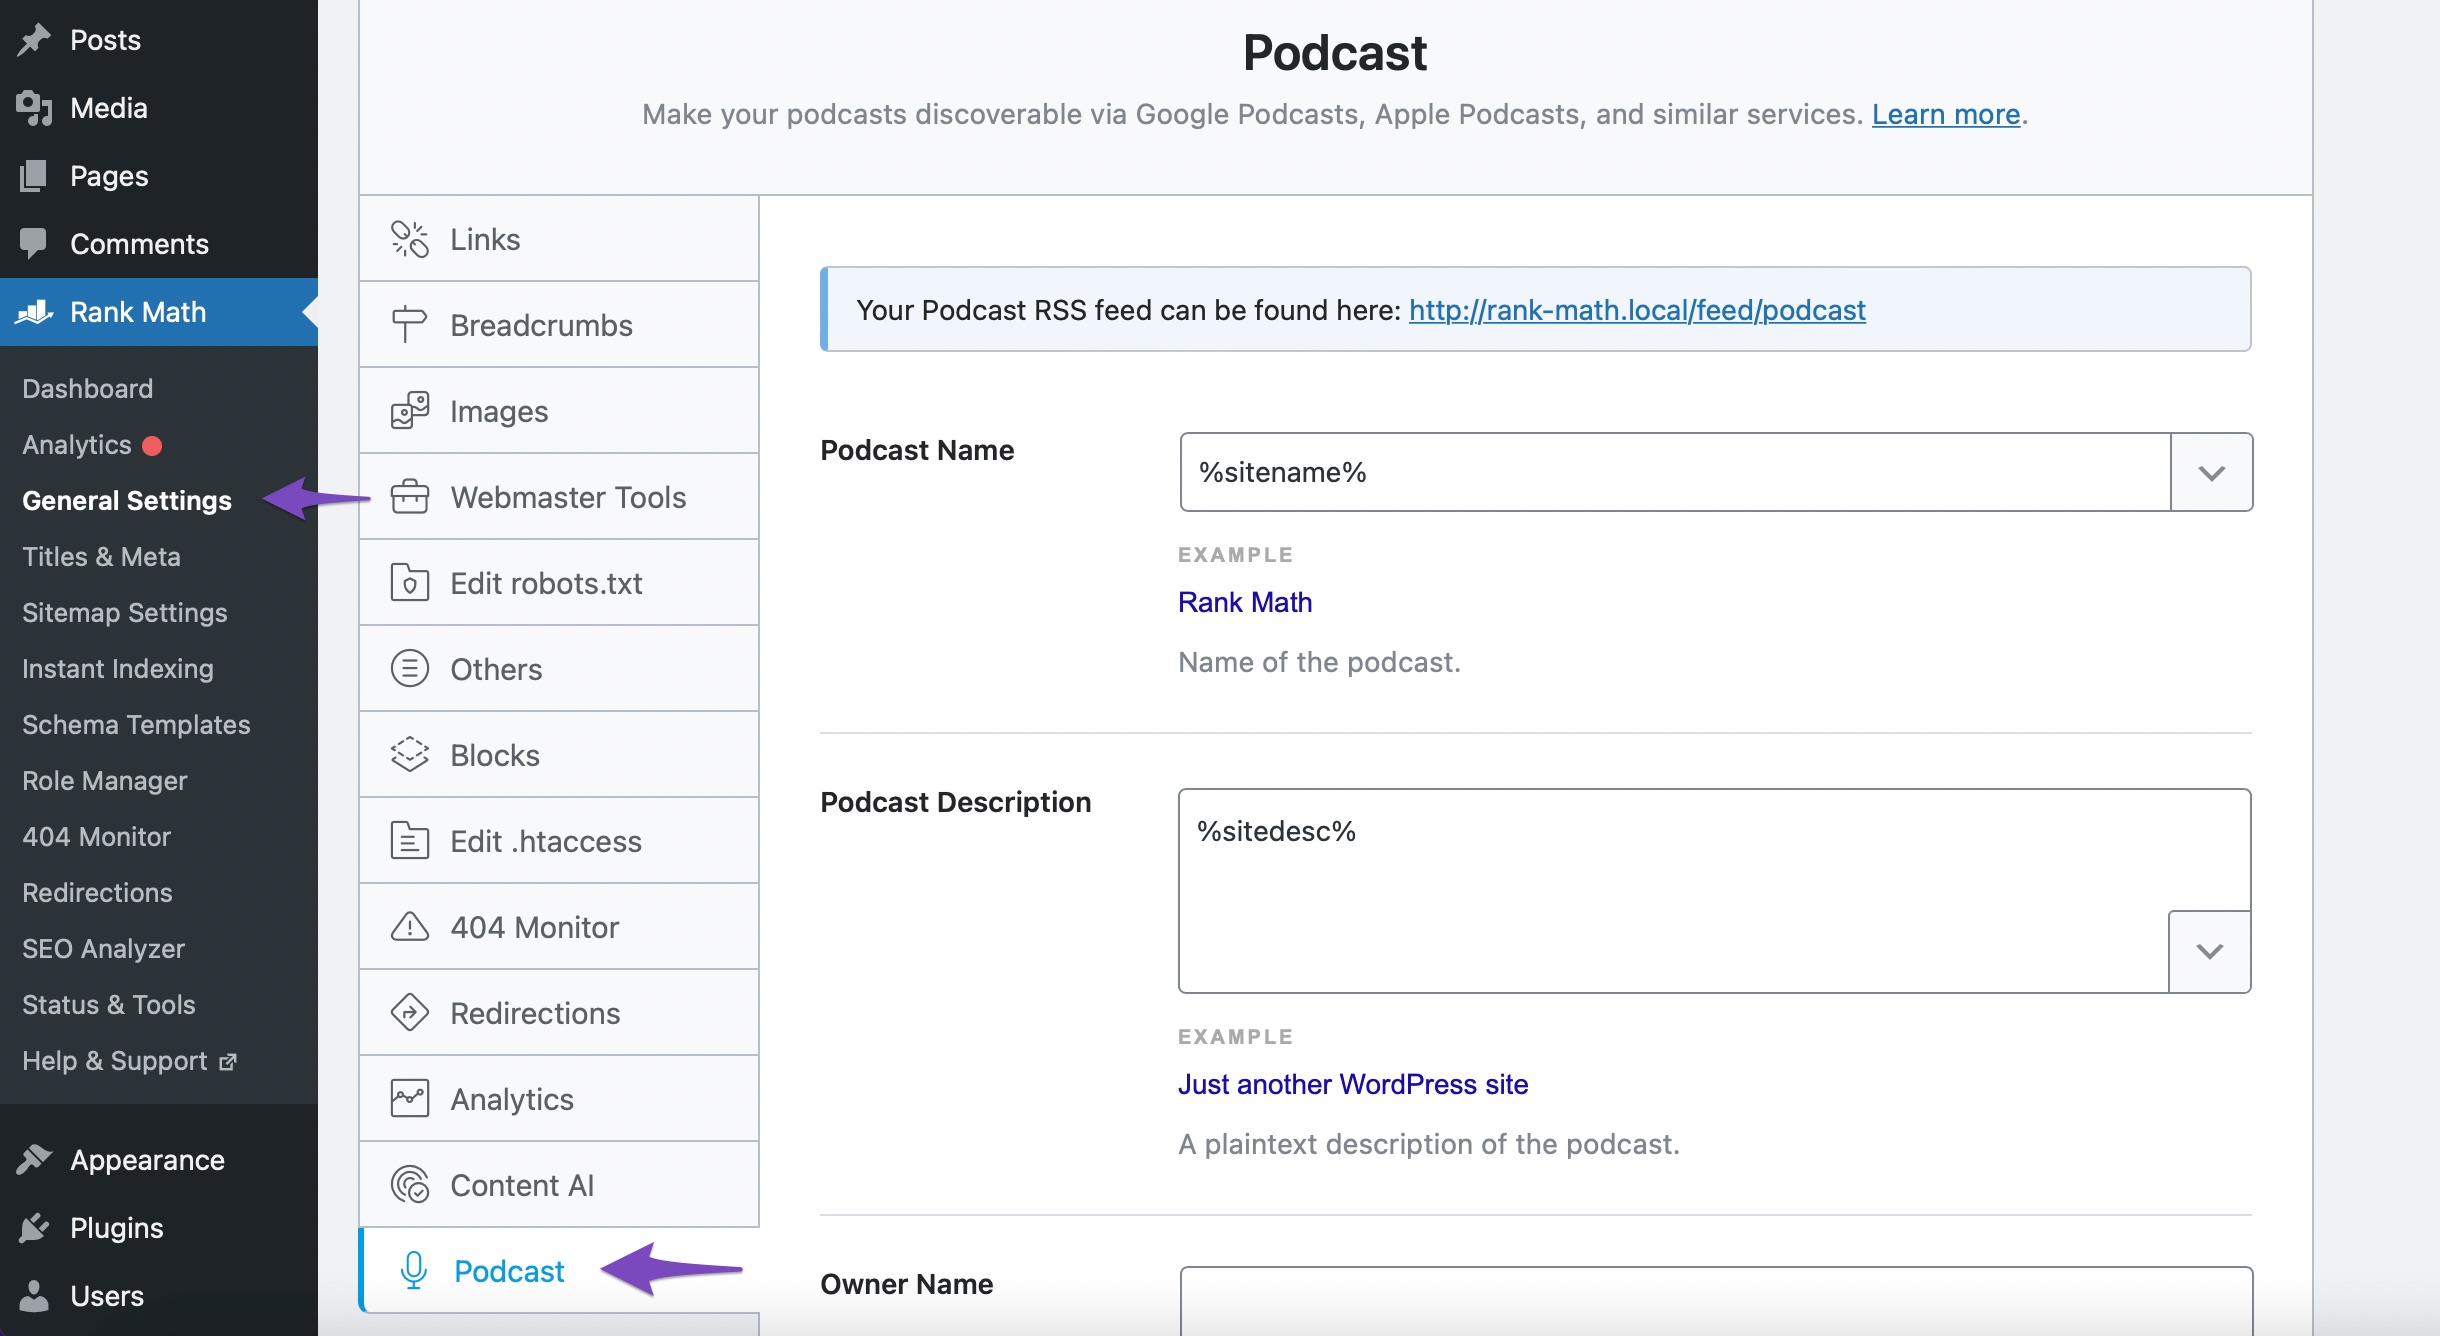Click the red notification dot beside Analytics
This screenshot has height=1336, width=2440.
point(152,446)
